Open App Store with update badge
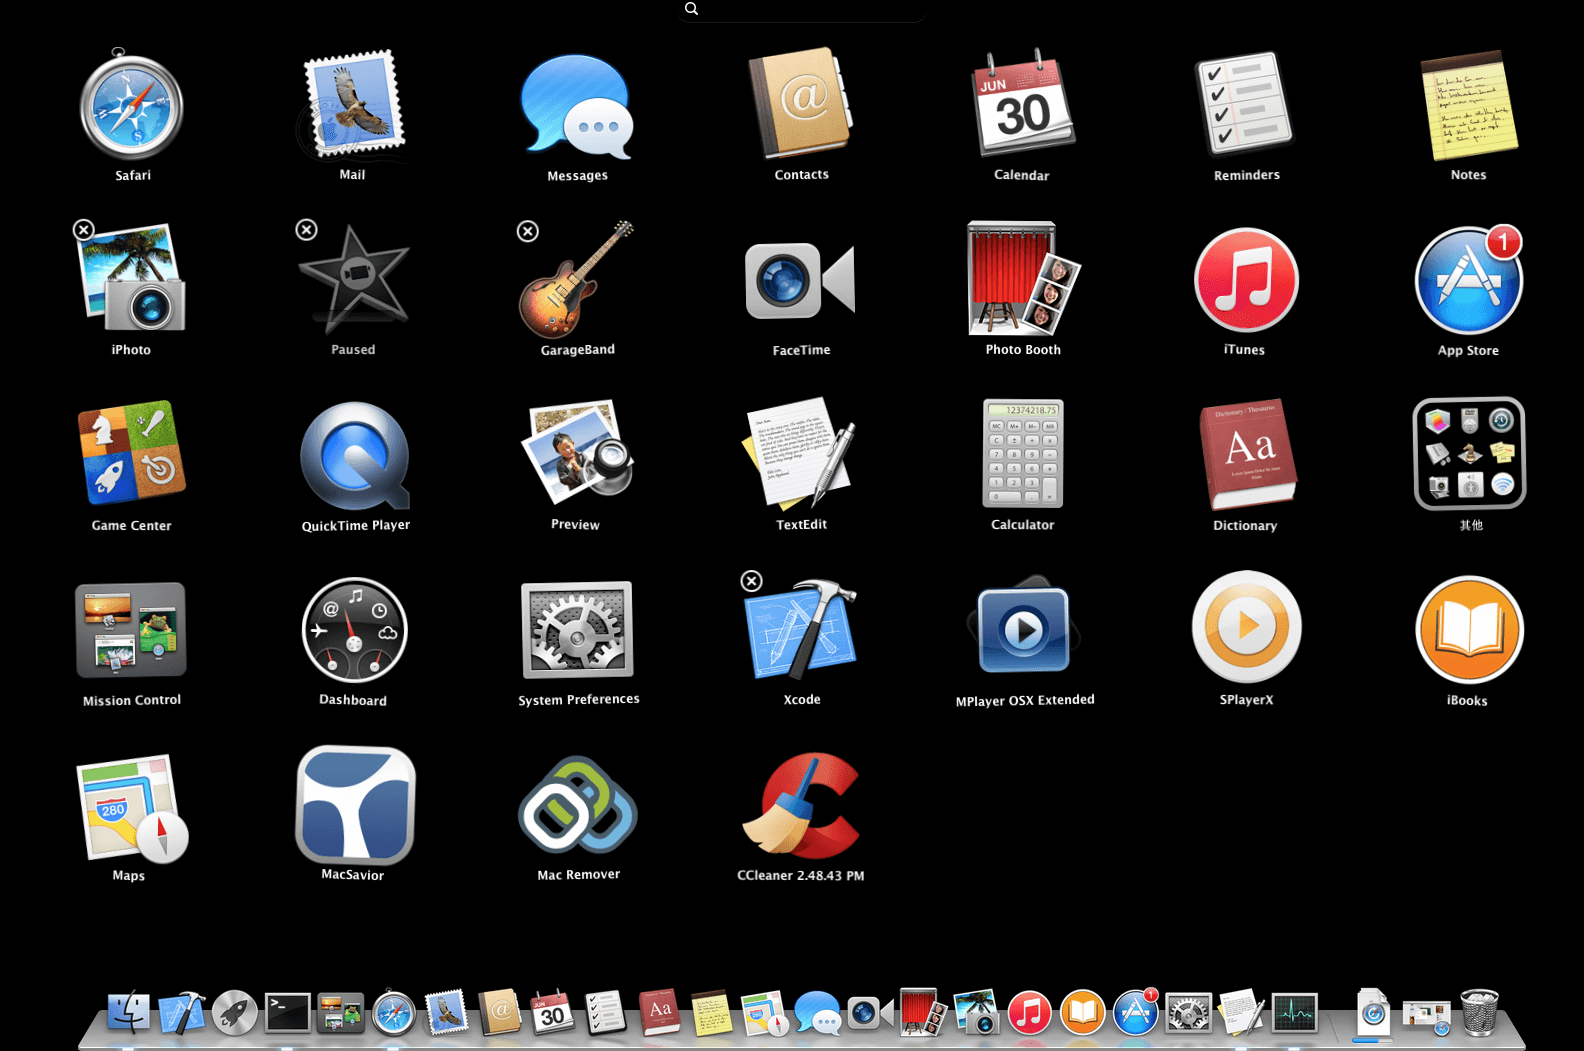This screenshot has width=1584, height=1051. (x=1468, y=280)
